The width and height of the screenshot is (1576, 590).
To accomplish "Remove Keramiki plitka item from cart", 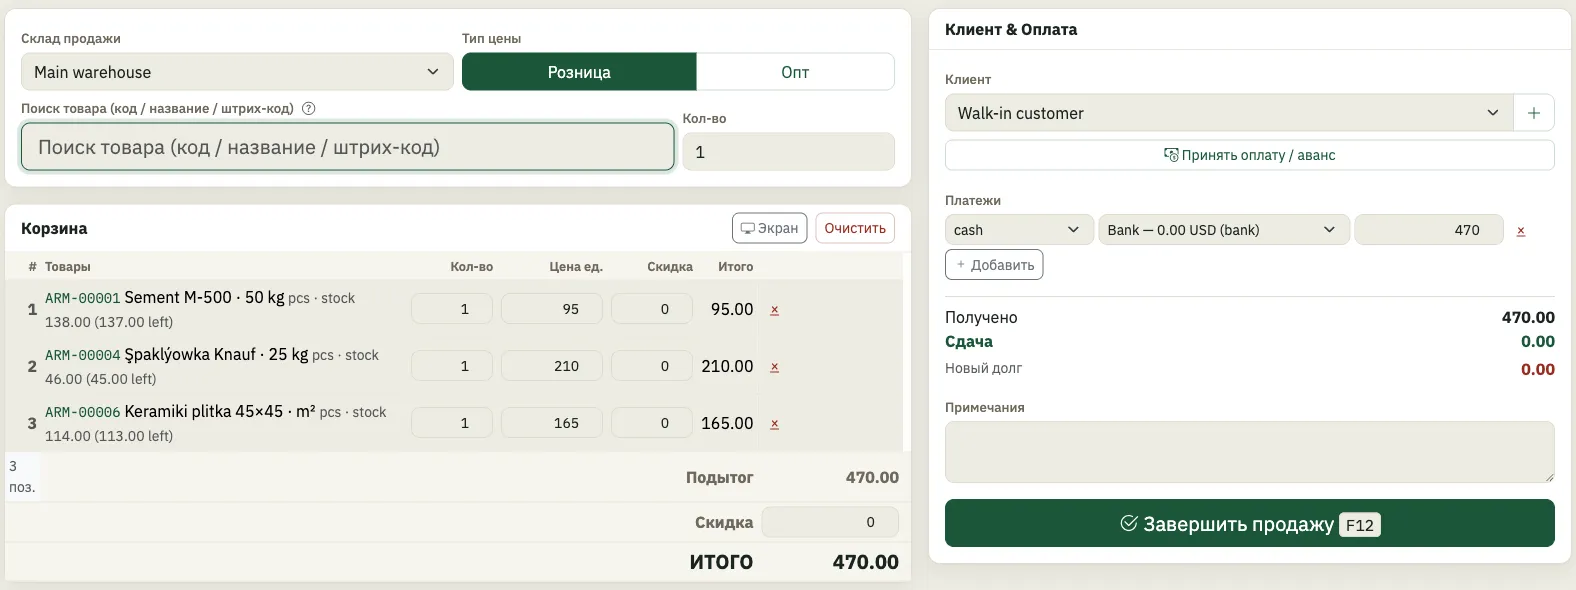I will [774, 424].
